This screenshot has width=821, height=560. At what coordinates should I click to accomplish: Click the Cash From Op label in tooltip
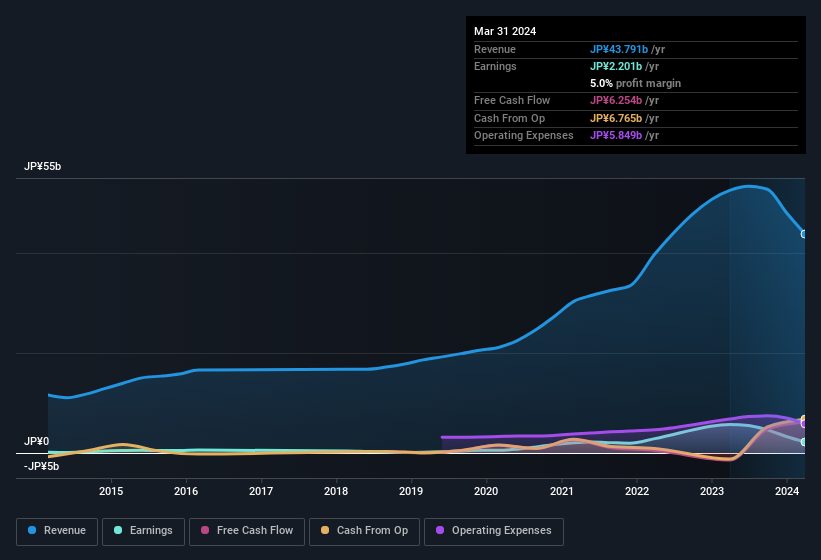[509, 118]
